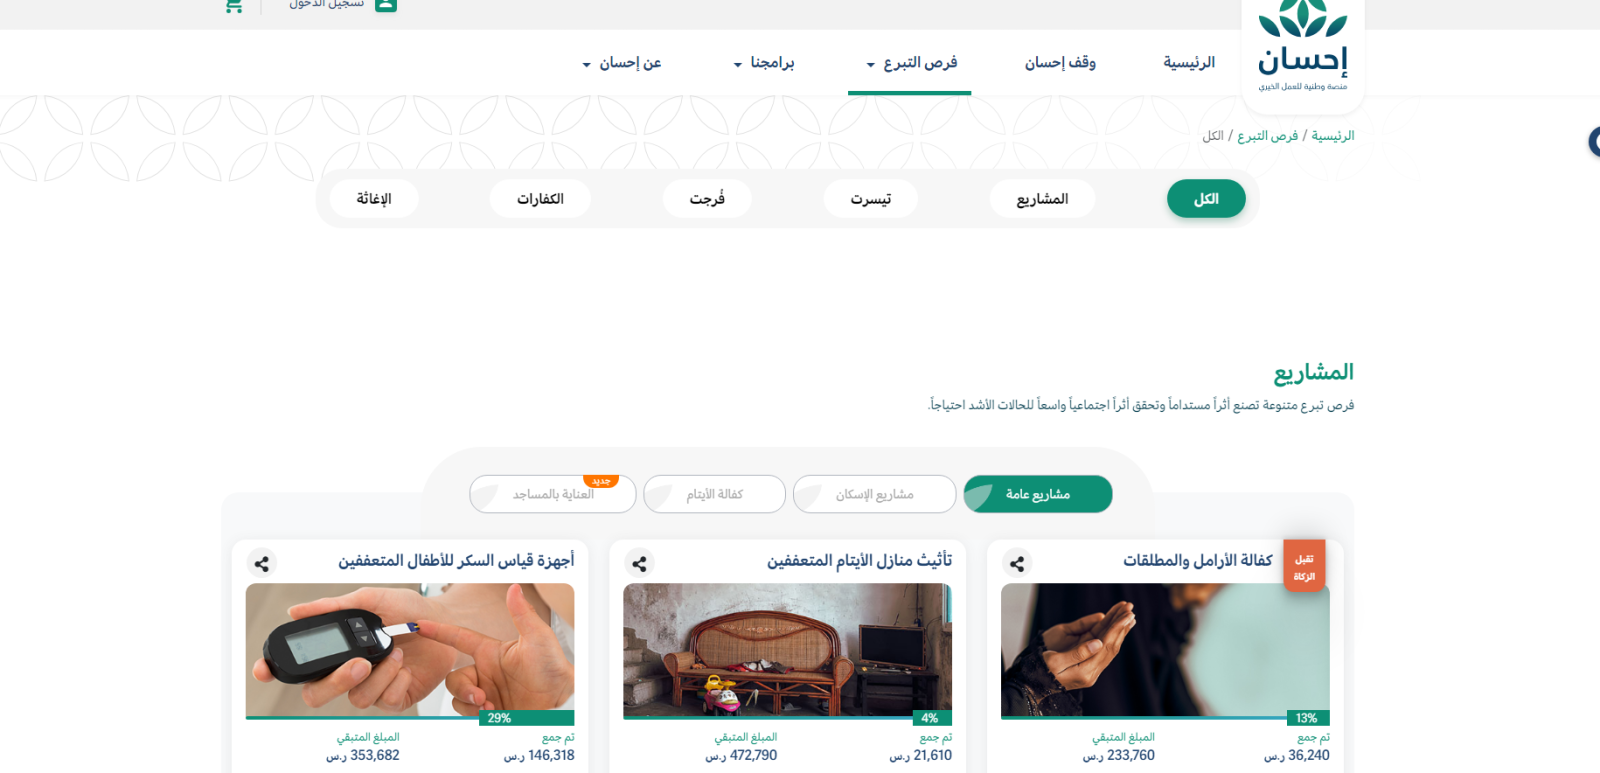Click the فرص التبرع breadcrumb link
This screenshot has width=1600, height=773.
1267,136
